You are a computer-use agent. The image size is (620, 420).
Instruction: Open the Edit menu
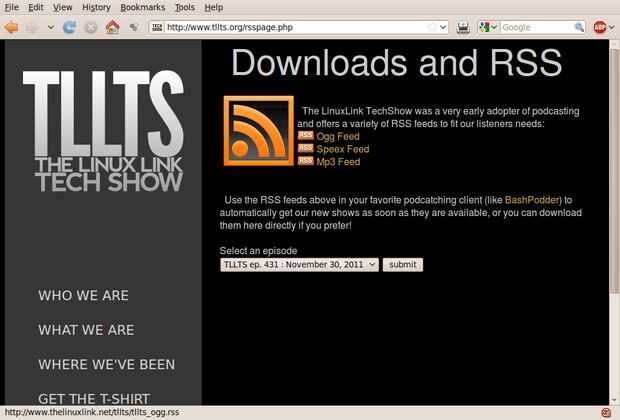pos(36,7)
